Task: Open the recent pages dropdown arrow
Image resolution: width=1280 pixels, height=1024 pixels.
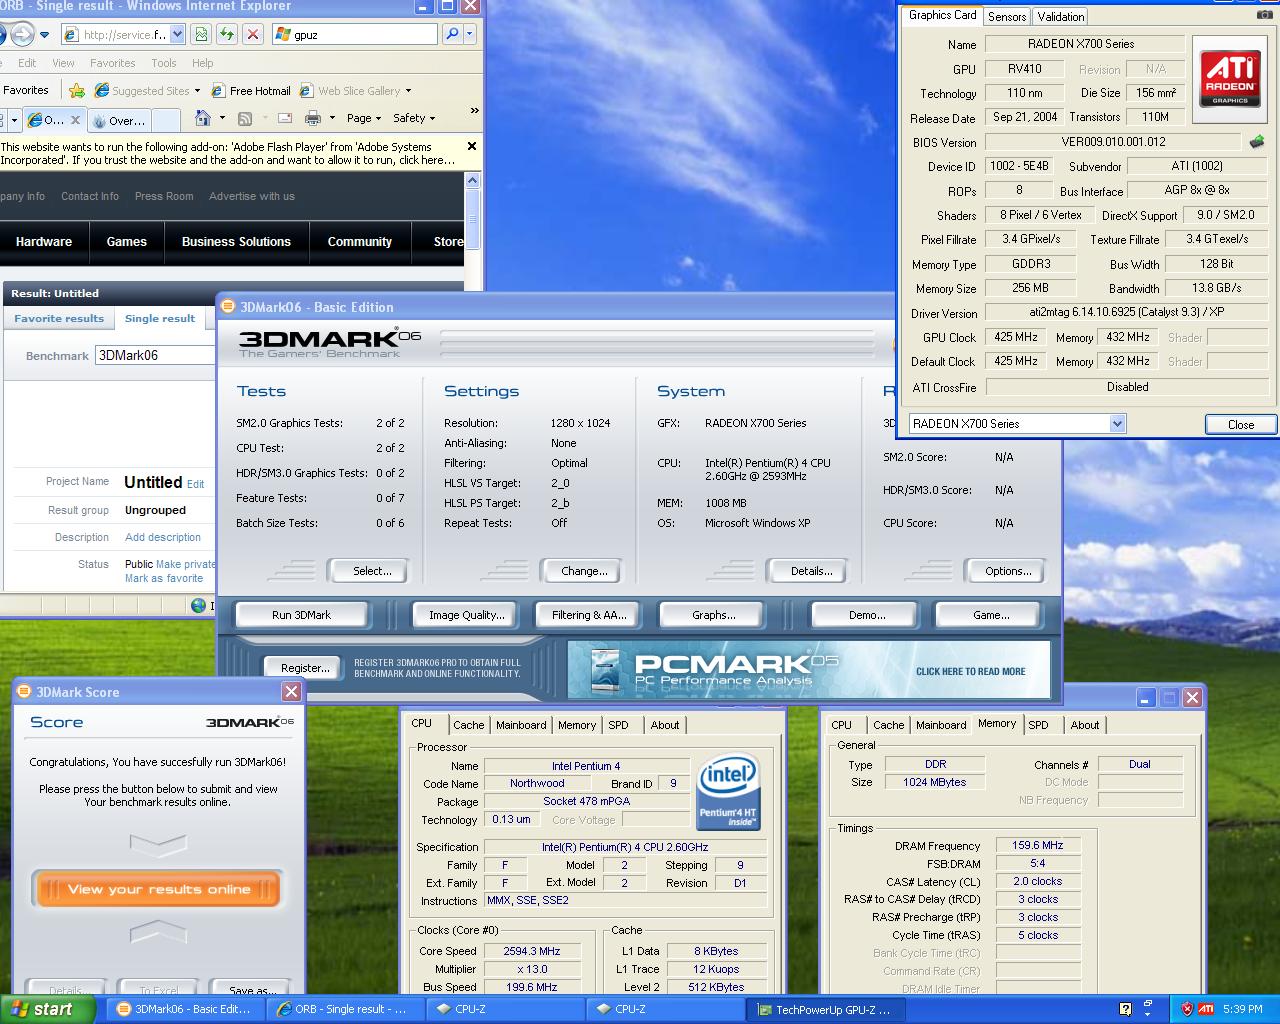Action: click(x=45, y=35)
